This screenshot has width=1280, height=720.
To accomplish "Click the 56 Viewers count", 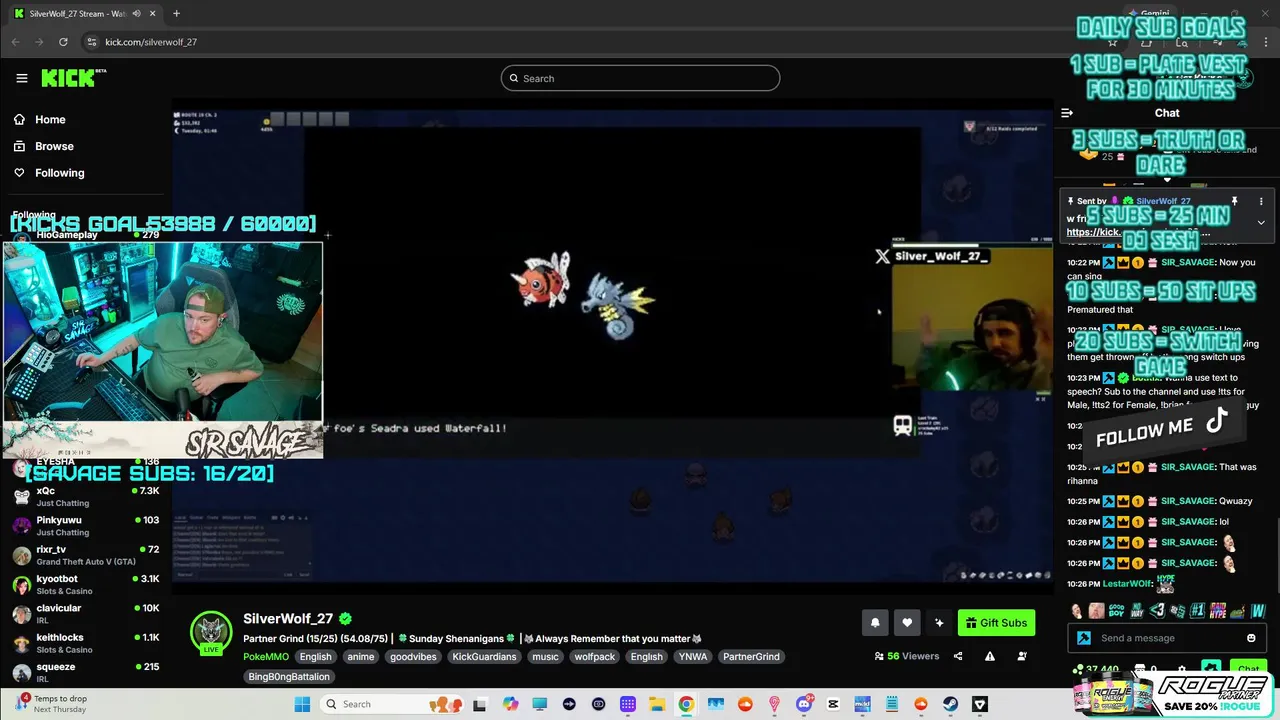I will tap(907, 657).
